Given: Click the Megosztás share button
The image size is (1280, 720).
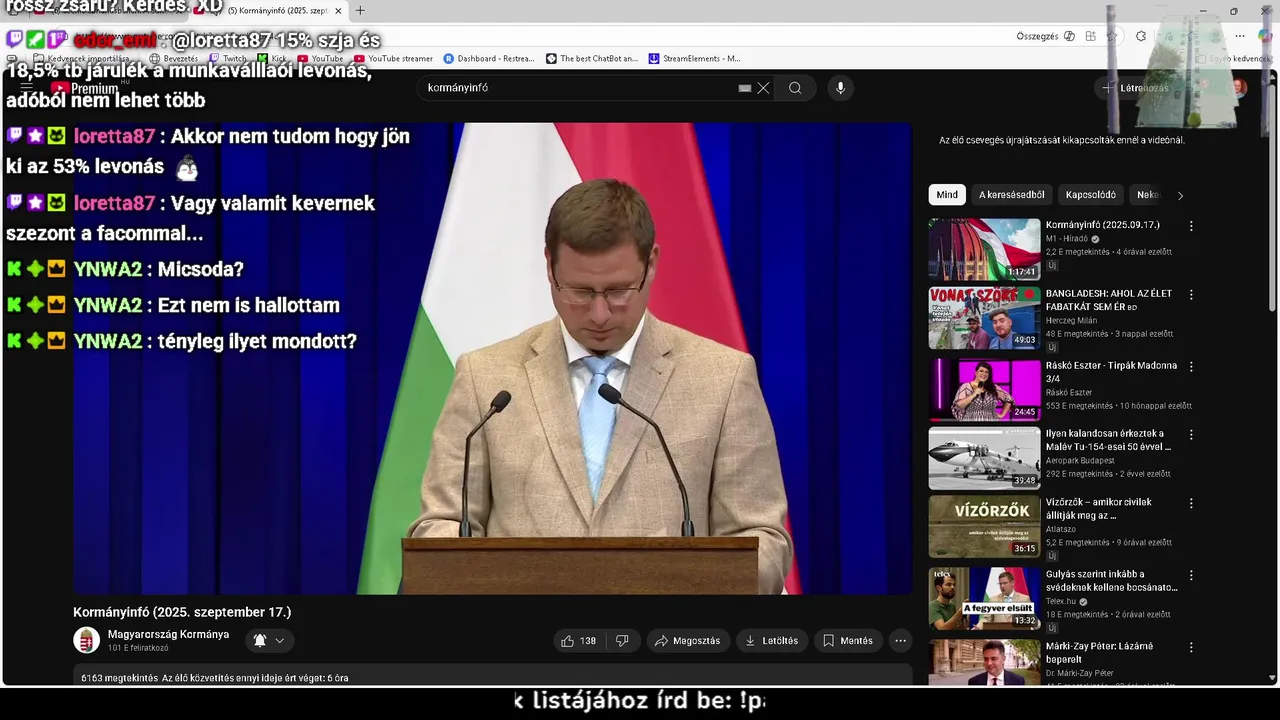Looking at the screenshot, I should coord(688,641).
